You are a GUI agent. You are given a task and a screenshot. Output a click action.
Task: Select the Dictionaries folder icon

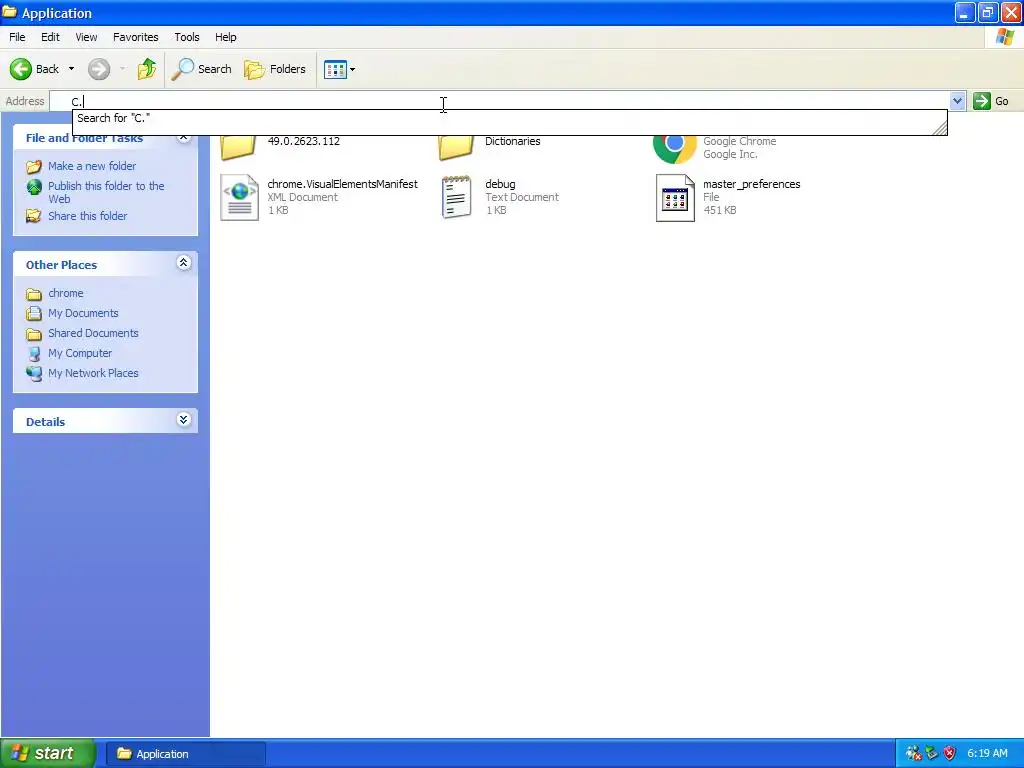coord(456,148)
